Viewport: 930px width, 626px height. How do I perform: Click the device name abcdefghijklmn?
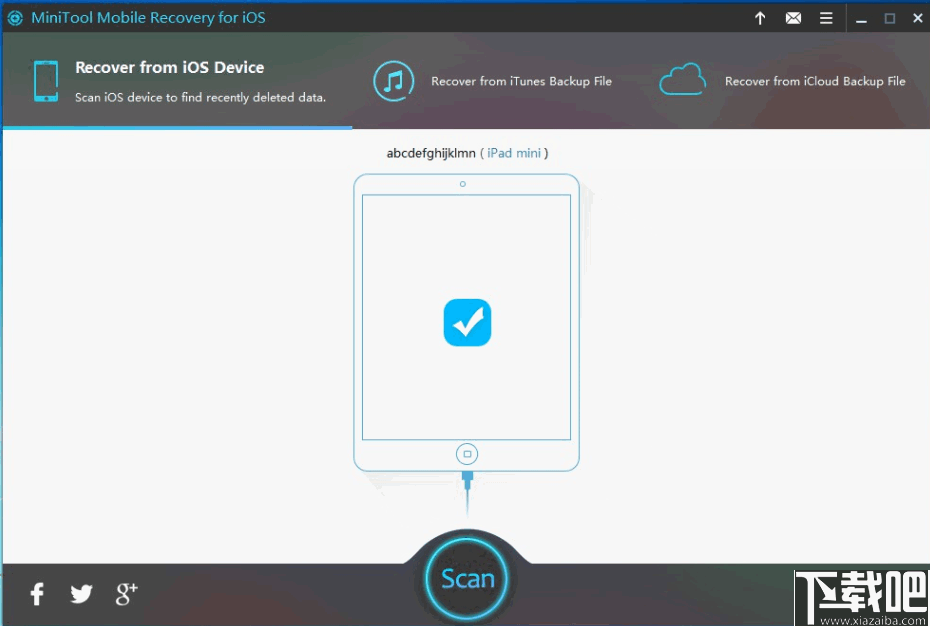coord(430,153)
